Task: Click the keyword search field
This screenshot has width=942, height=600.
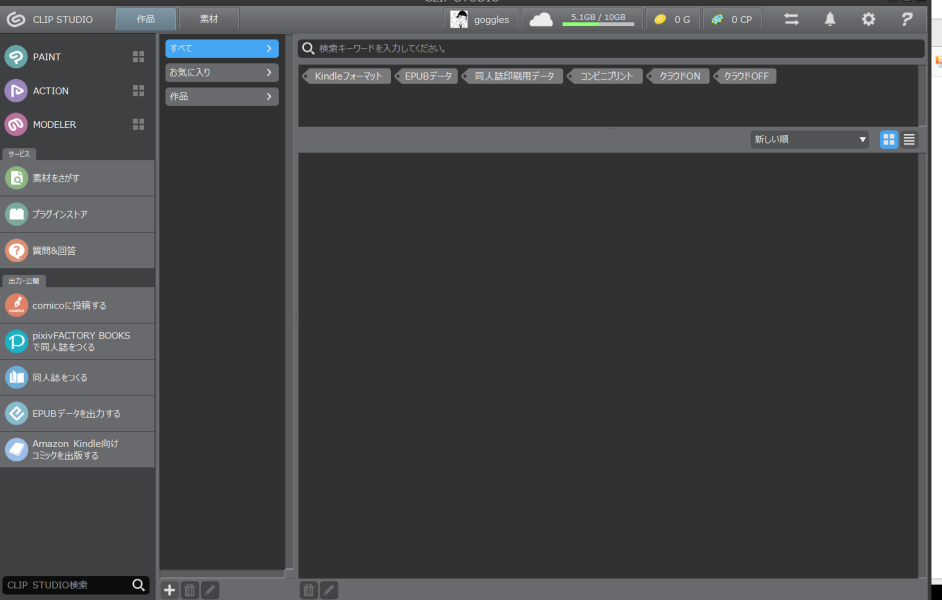Action: click(x=611, y=48)
